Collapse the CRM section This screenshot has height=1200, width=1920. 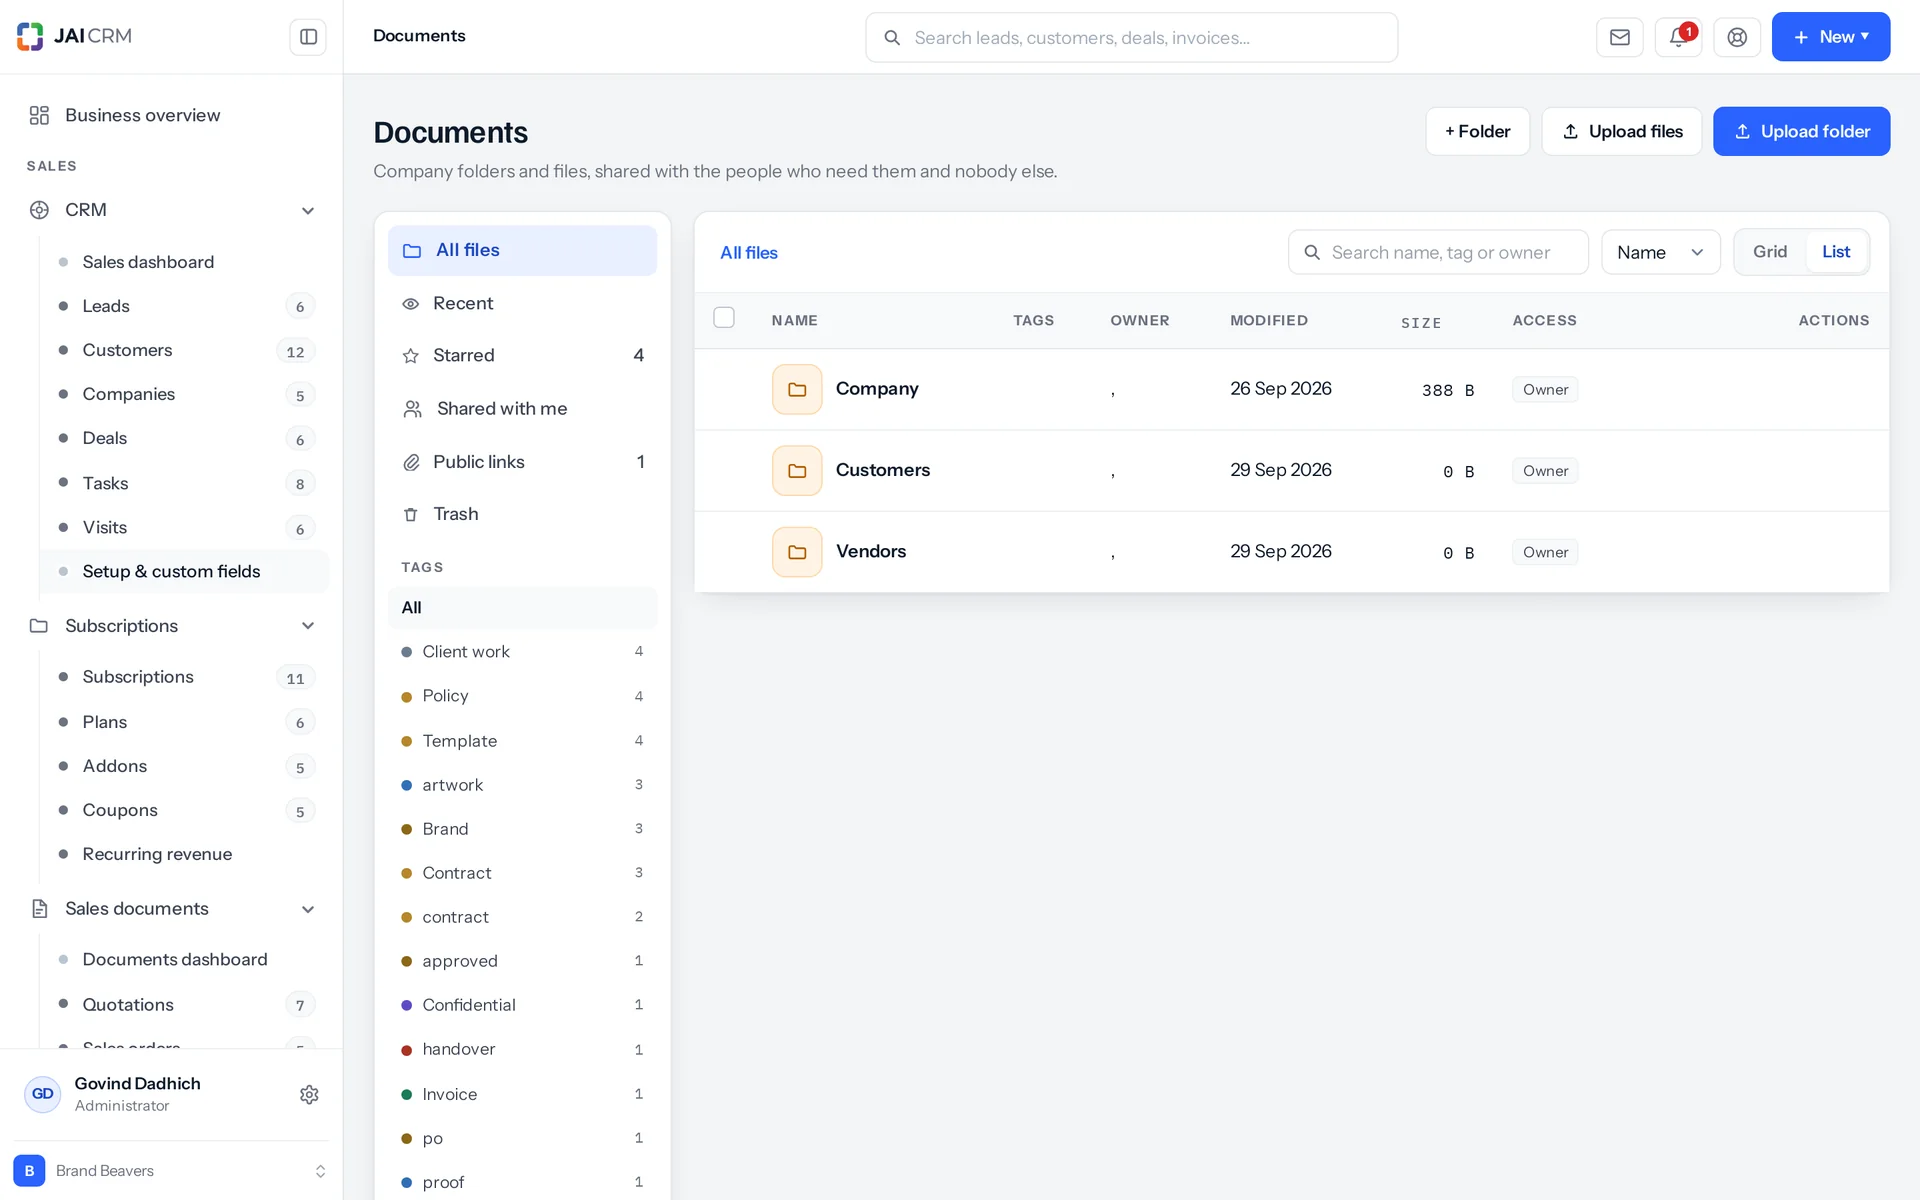[308, 210]
